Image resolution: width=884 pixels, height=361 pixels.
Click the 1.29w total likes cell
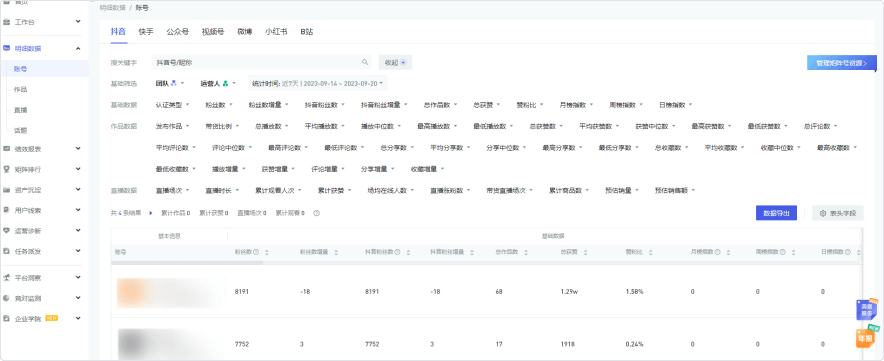tap(568, 292)
